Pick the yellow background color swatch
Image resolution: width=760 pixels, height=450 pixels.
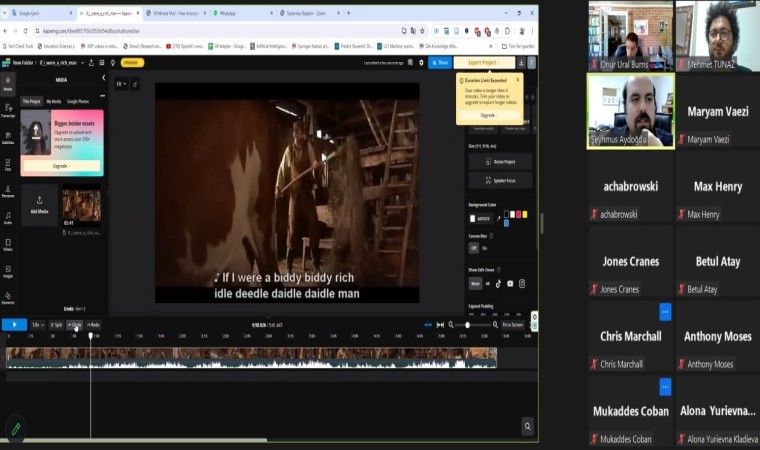[525, 214]
